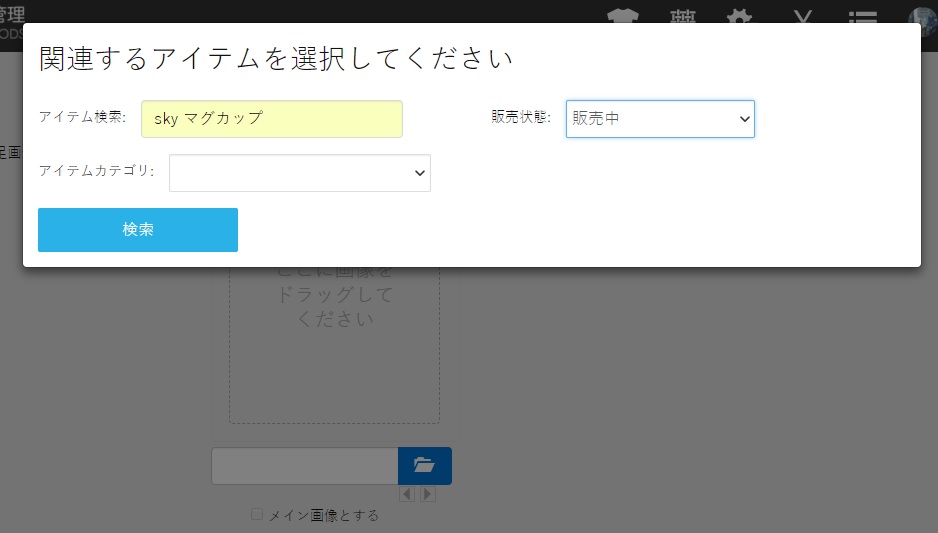Click the アイテムカテゴリ label text
This screenshot has width=938, height=533.
[97, 171]
